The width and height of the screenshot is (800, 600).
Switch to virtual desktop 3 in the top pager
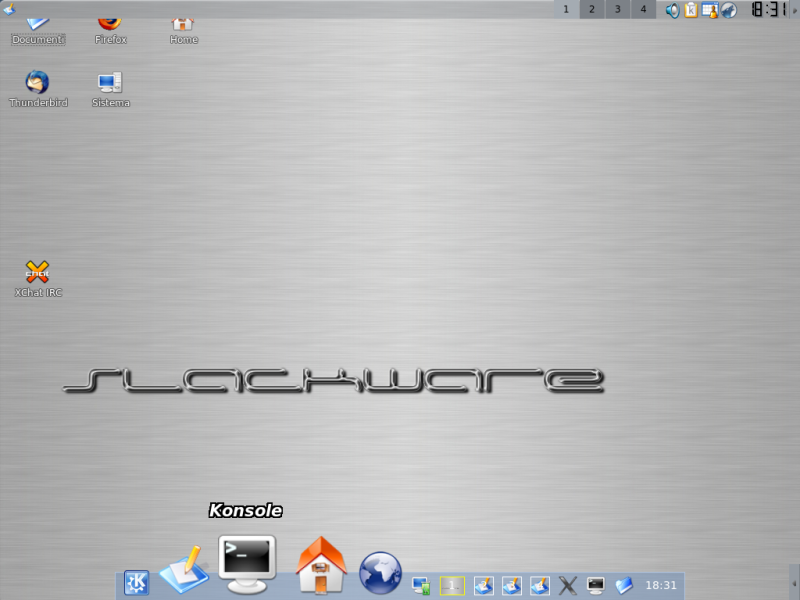click(617, 9)
